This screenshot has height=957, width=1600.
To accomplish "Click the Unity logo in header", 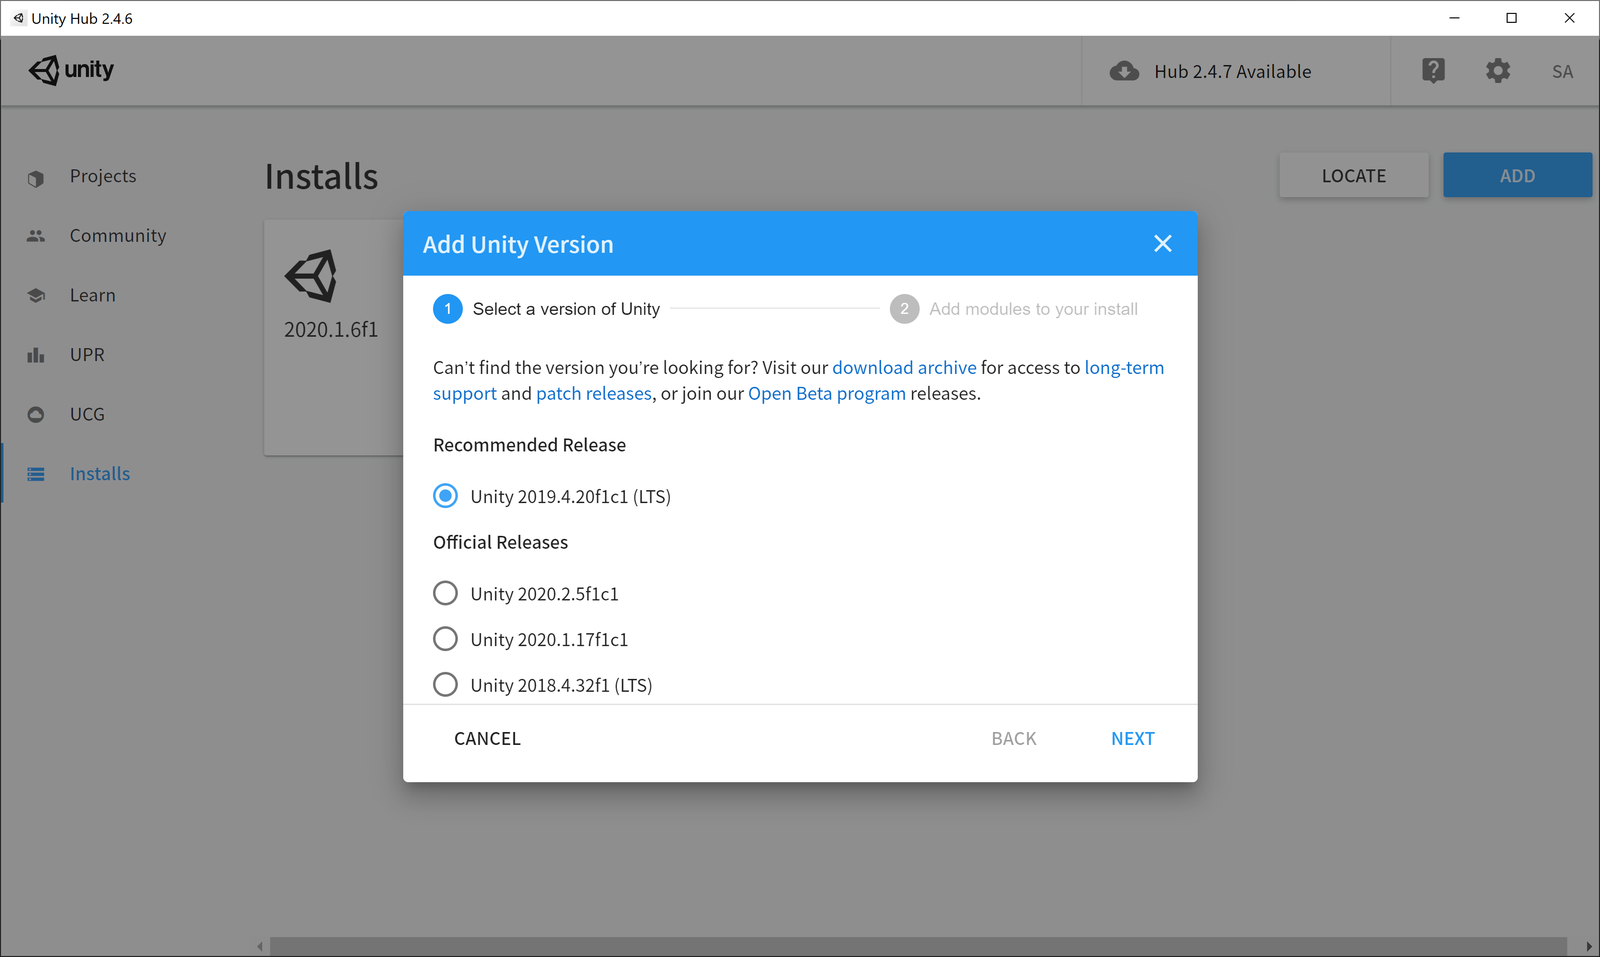I will click(x=71, y=70).
